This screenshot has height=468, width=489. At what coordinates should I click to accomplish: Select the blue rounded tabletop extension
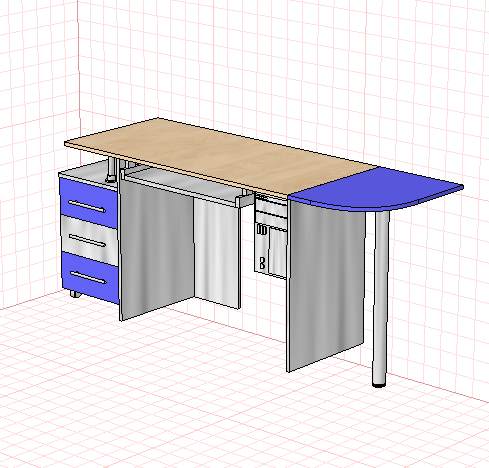coord(377,189)
